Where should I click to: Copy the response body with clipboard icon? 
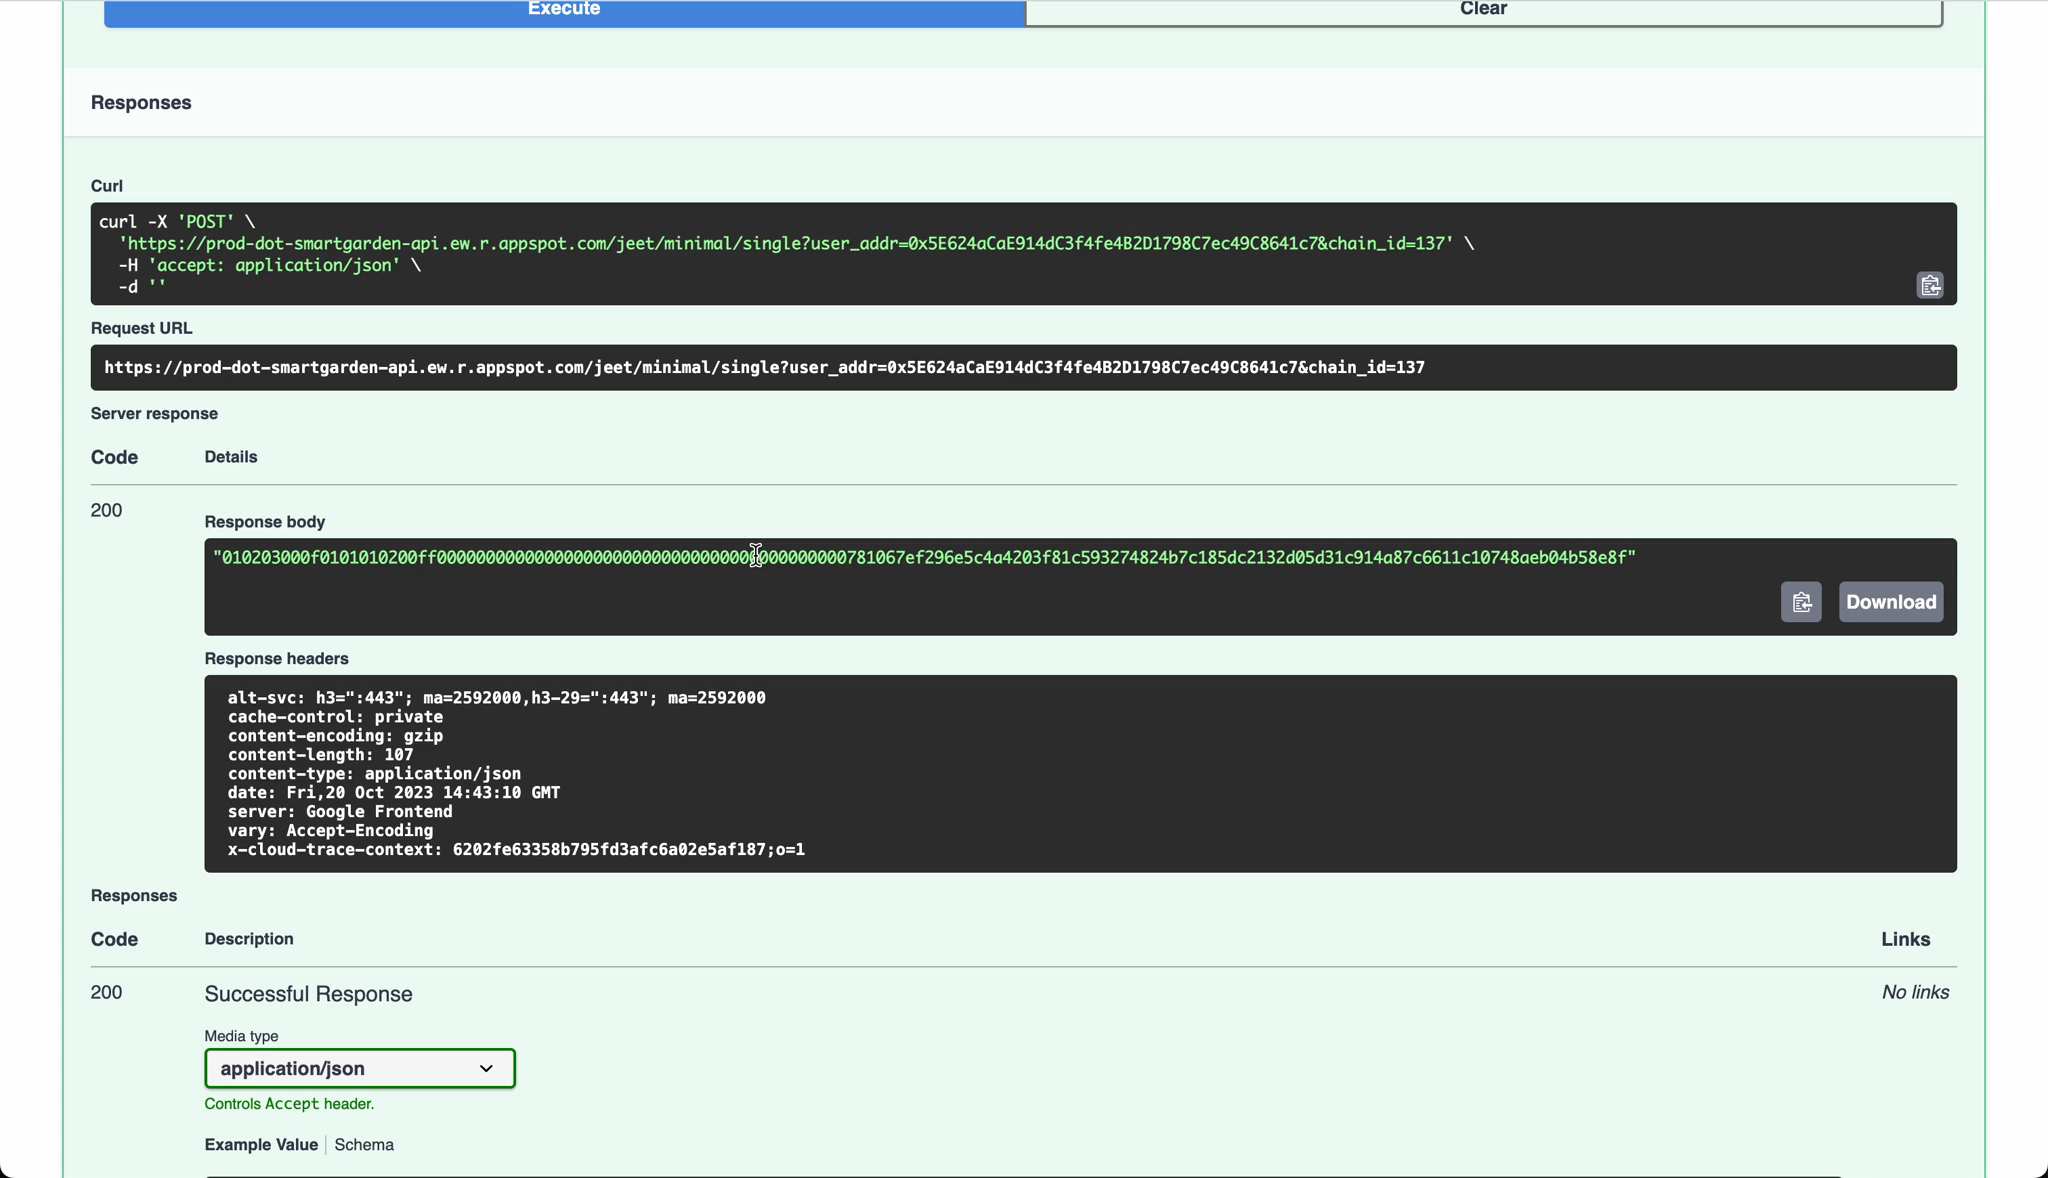pyautogui.click(x=1801, y=602)
